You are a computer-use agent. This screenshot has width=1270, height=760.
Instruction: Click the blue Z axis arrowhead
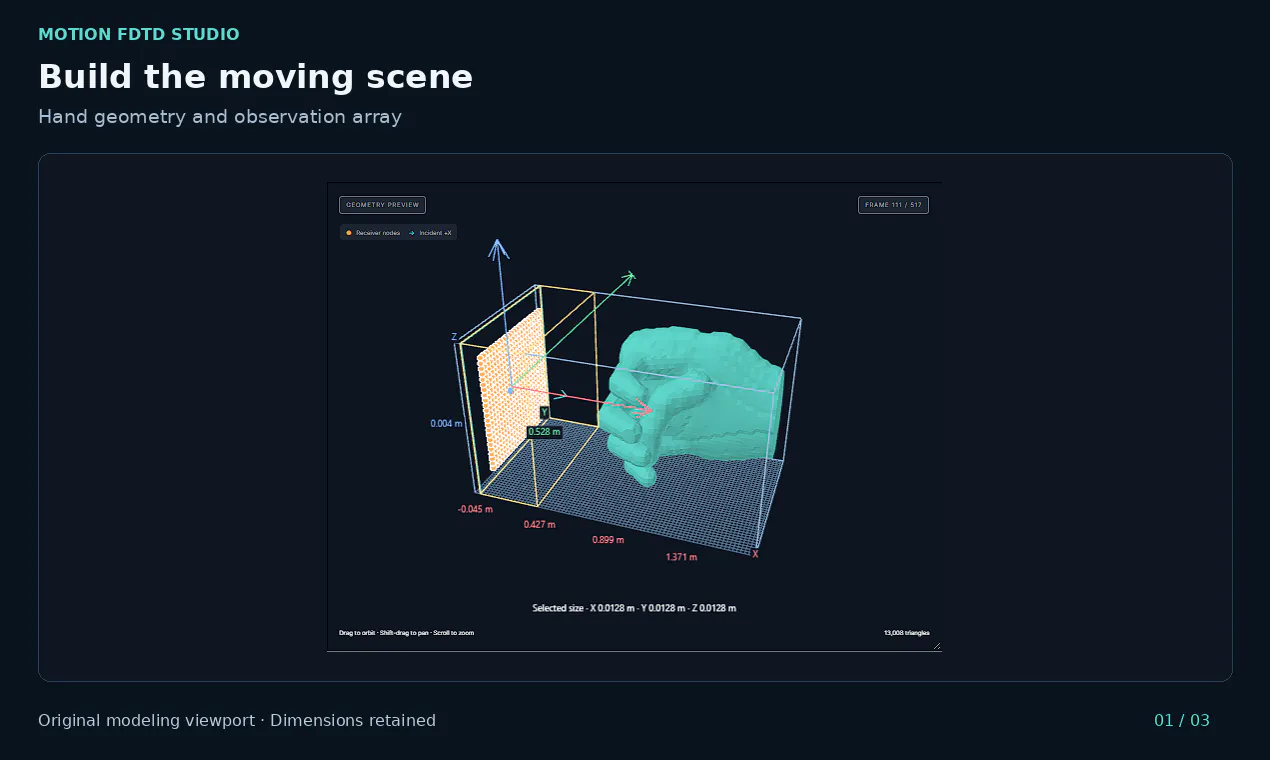tap(499, 249)
